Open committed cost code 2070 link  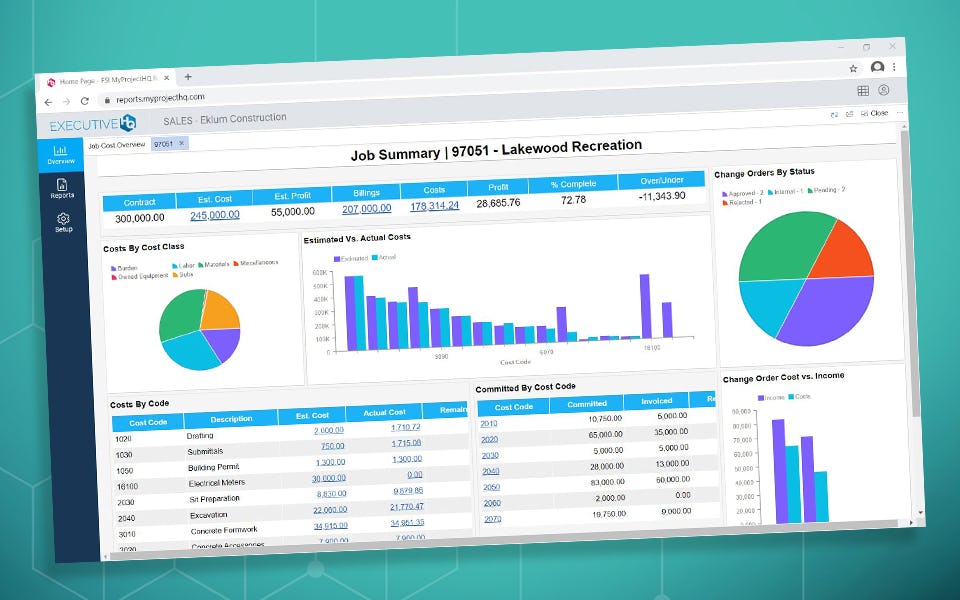(x=493, y=519)
